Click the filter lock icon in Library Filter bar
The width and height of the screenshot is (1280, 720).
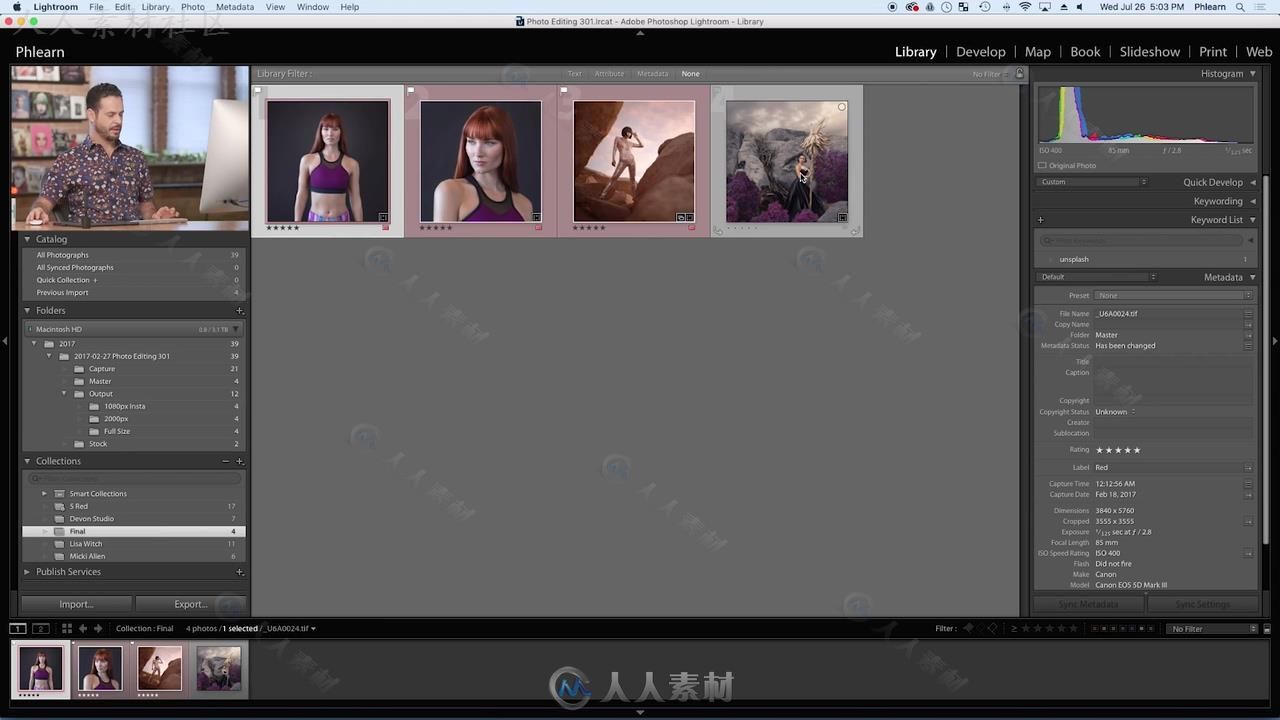click(1019, 73)
